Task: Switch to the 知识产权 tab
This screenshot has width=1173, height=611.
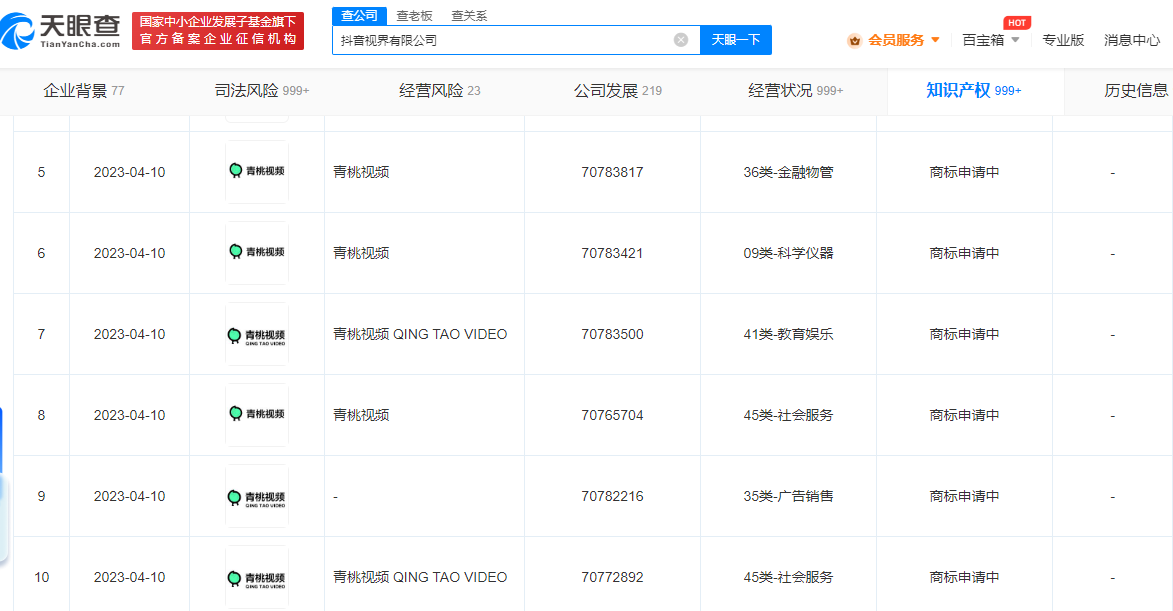Action: tap(974, 91)
